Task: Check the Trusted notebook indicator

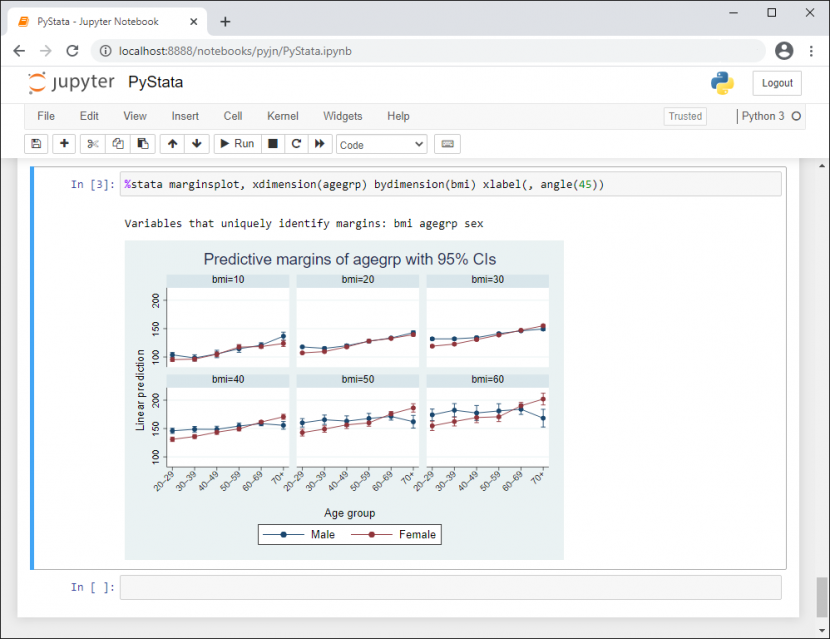Action: click(x=685, y=116)
